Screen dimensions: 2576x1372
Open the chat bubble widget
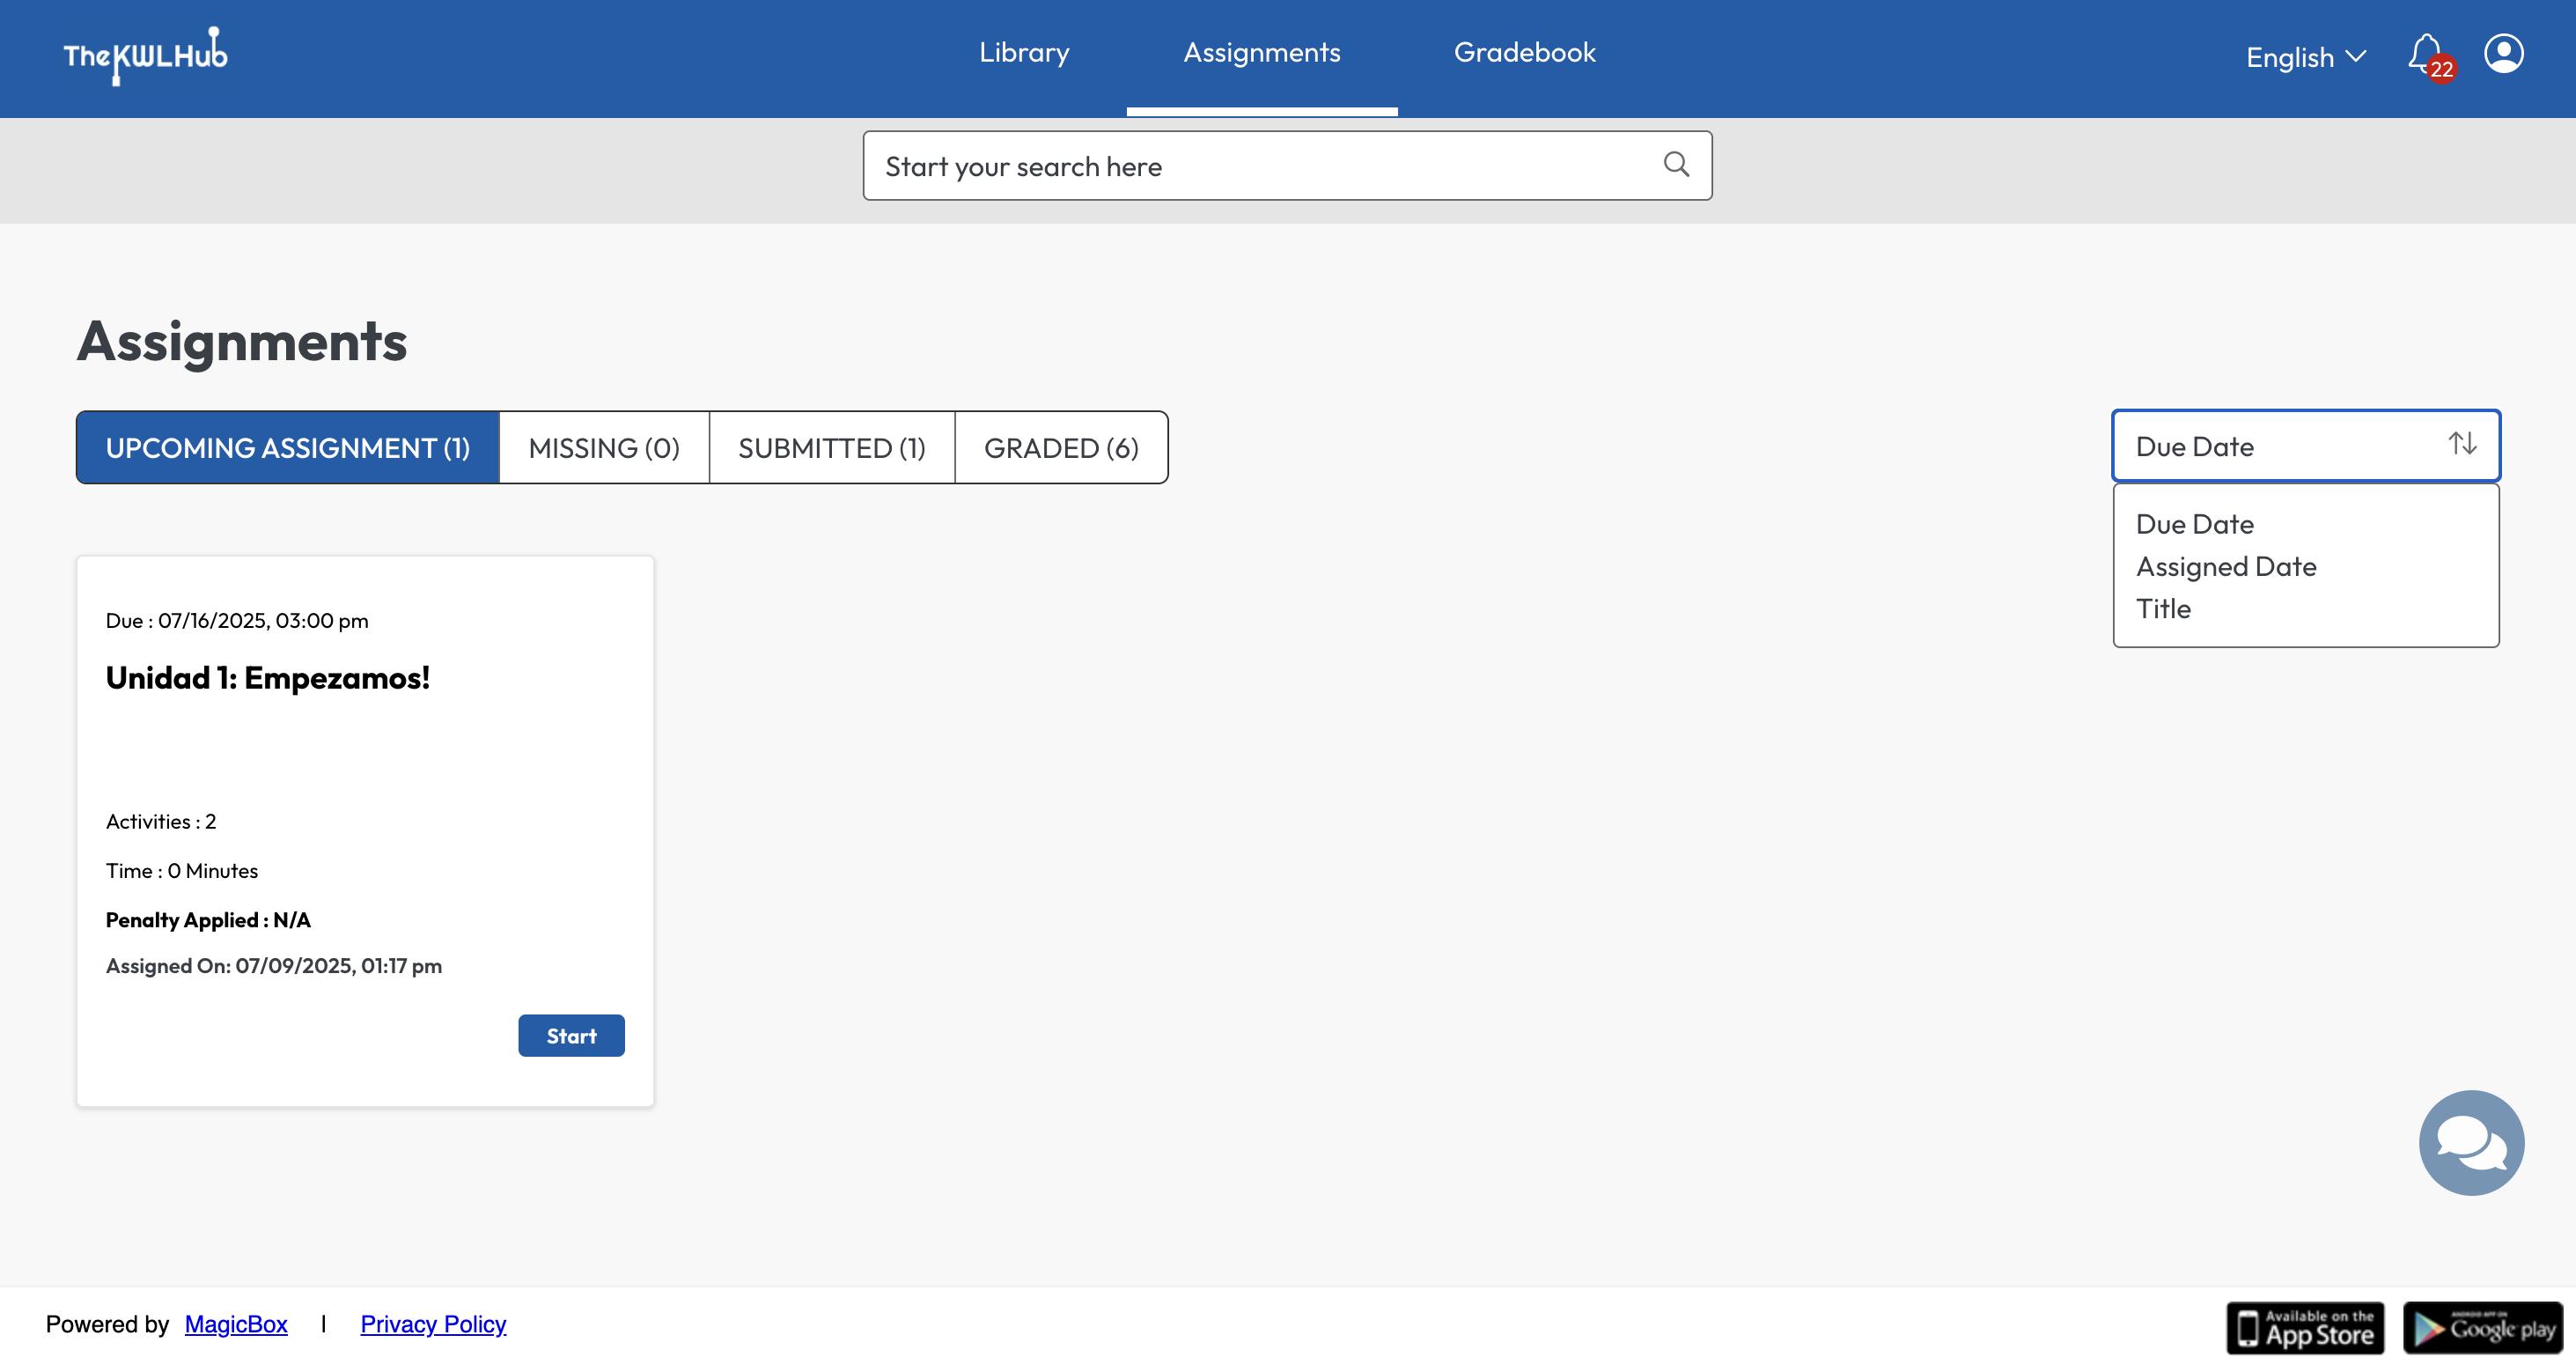pos(2471,1142)
